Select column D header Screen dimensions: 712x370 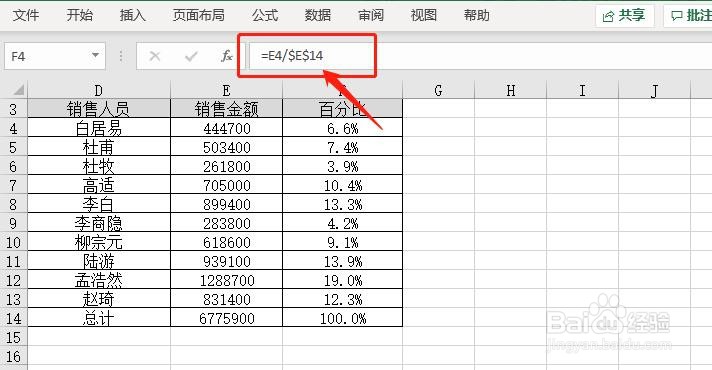(x=99, y=90)
